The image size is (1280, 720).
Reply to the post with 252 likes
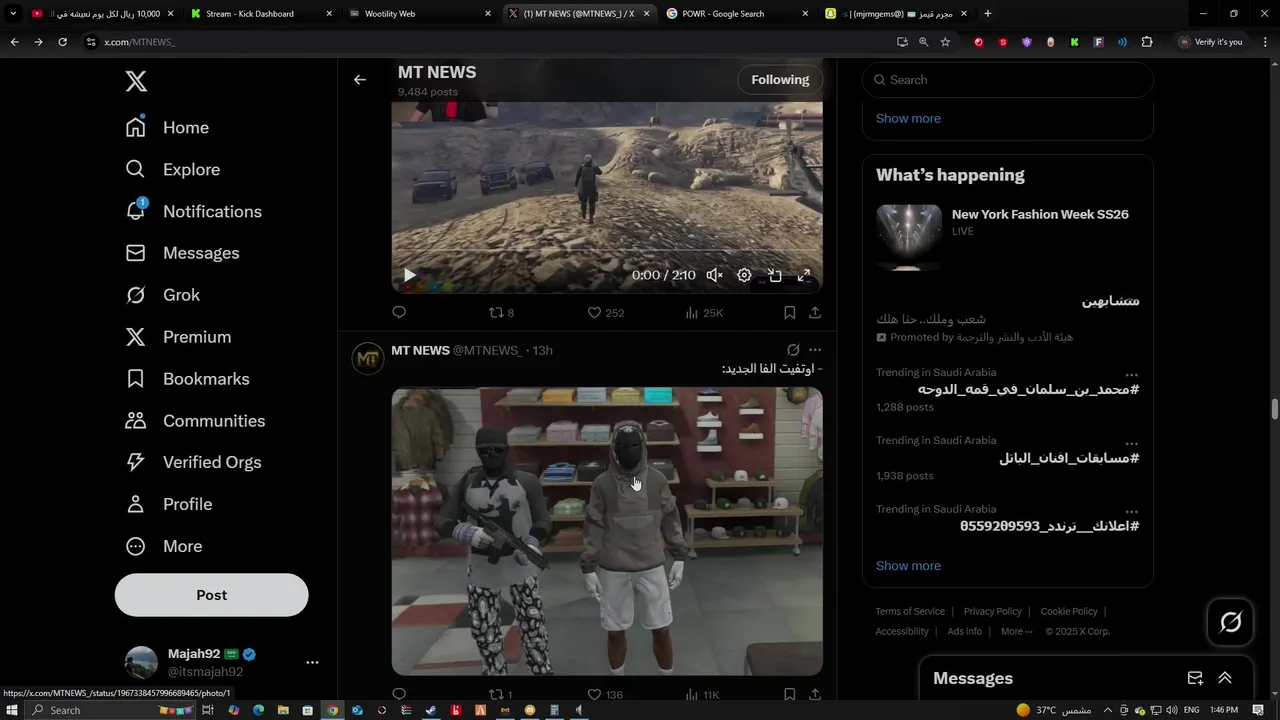tap(399, 313)
